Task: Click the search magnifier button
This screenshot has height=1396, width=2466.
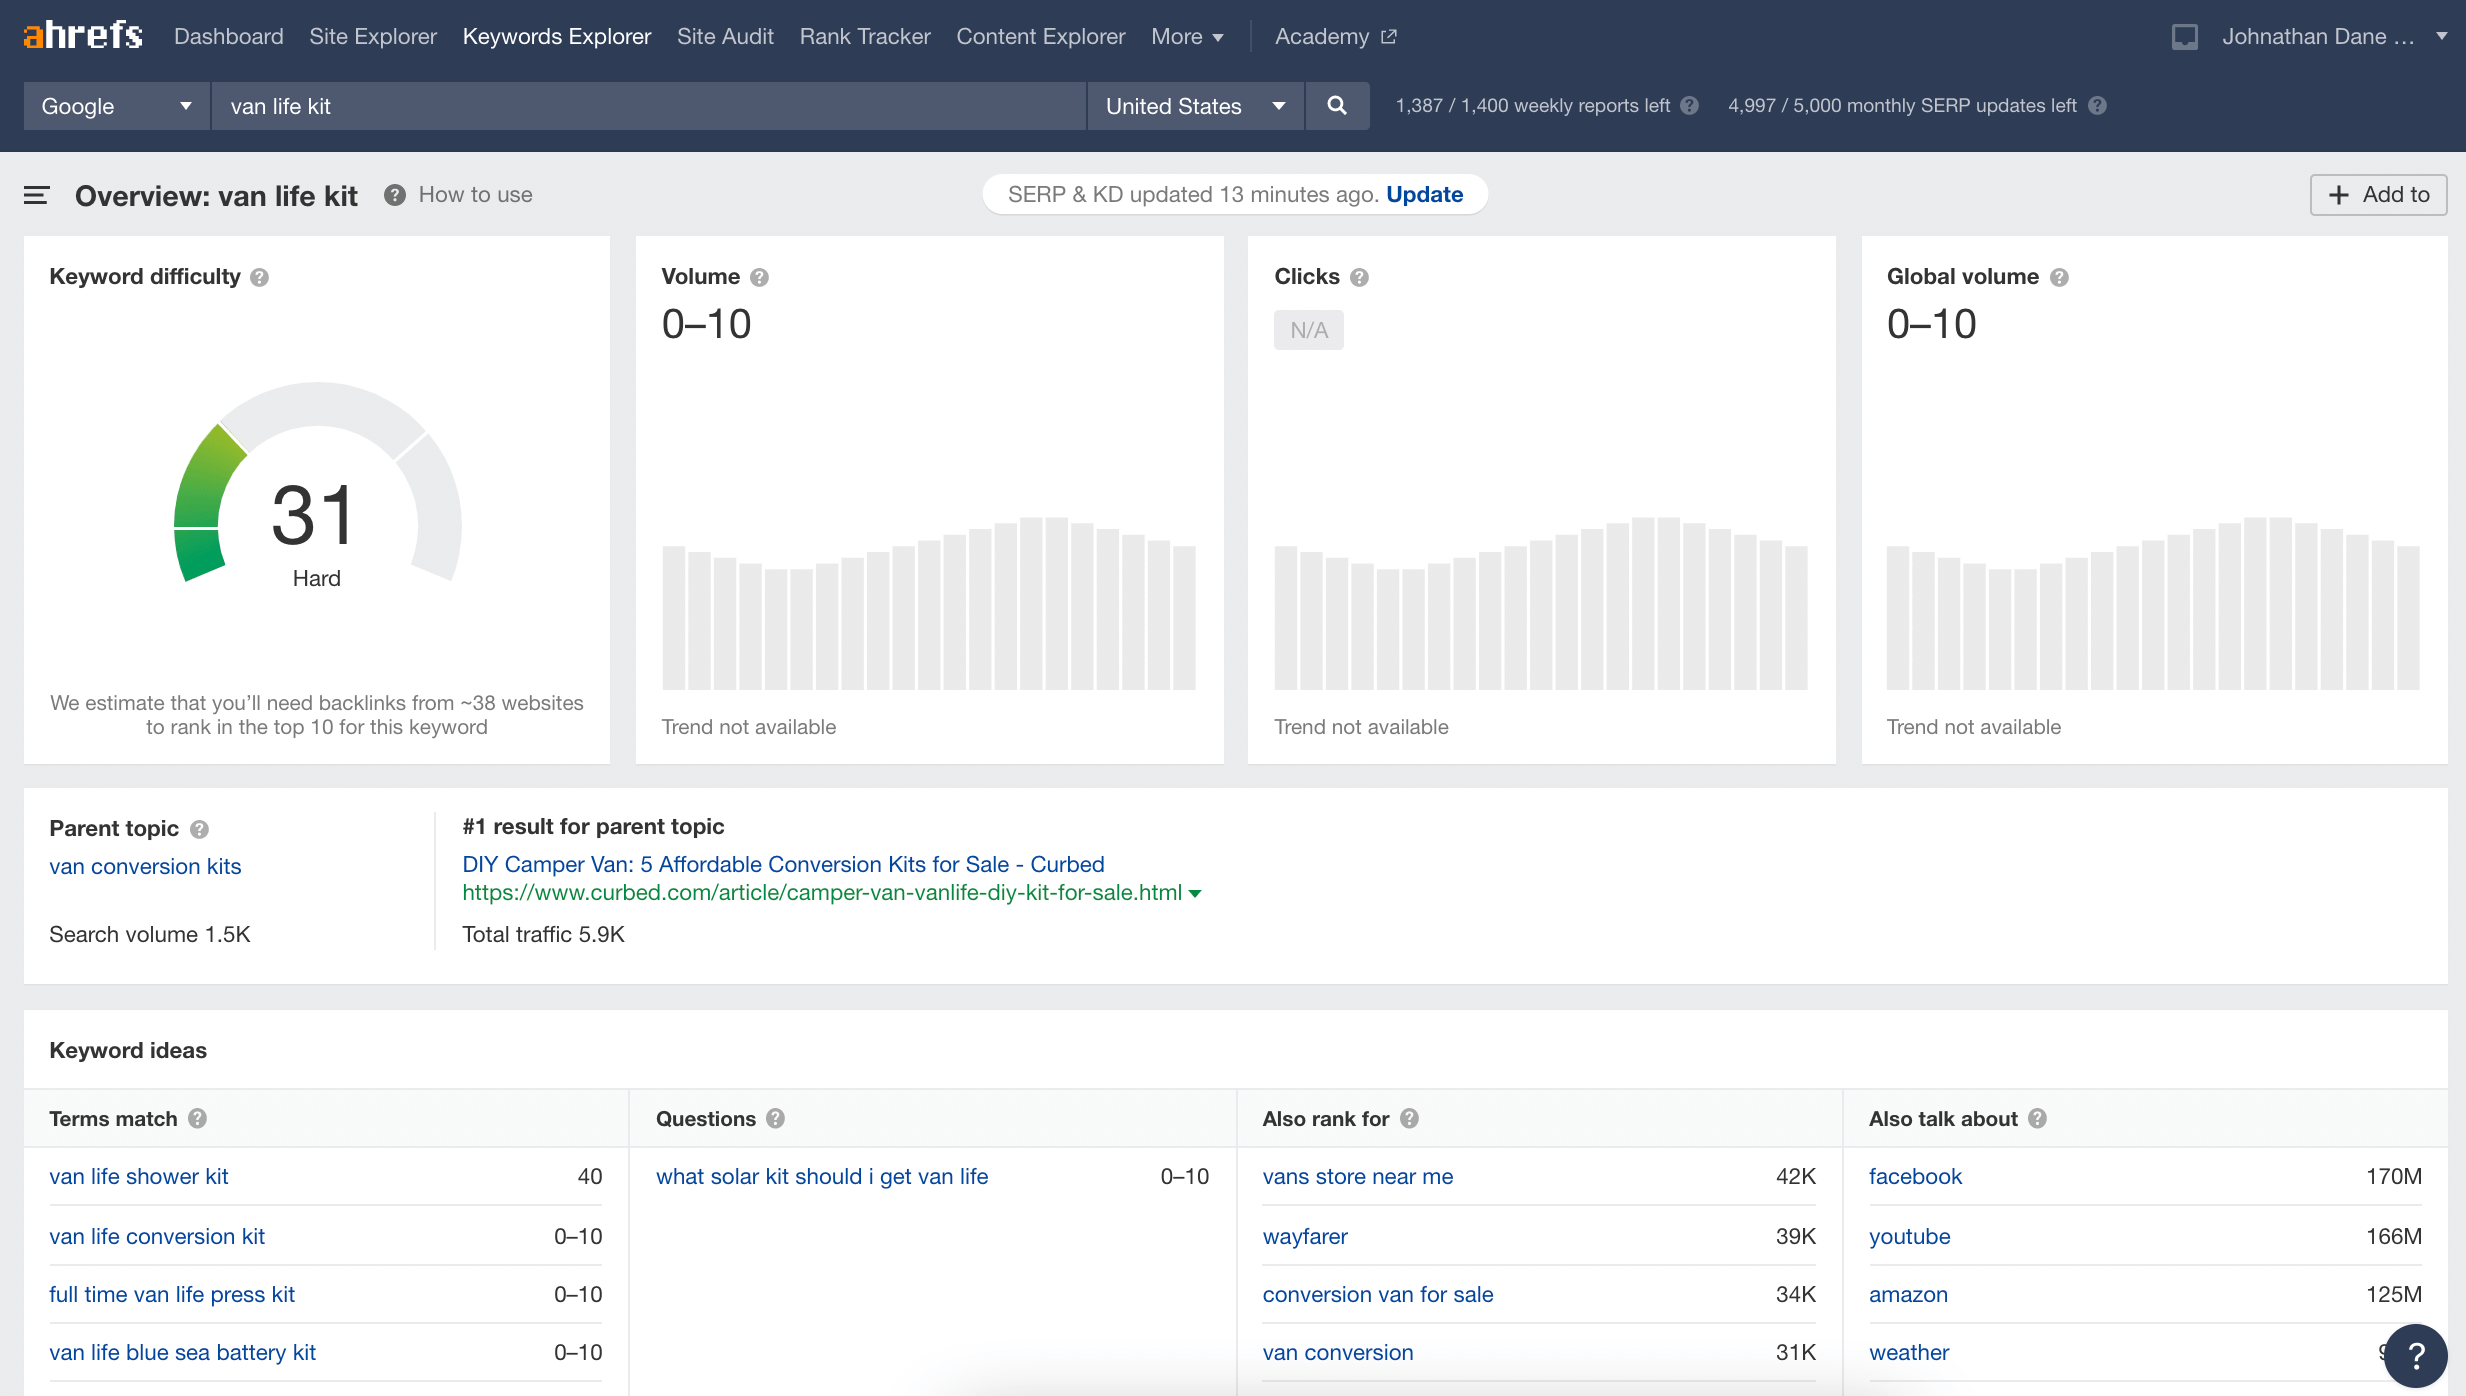Action: click(1336, 106)
